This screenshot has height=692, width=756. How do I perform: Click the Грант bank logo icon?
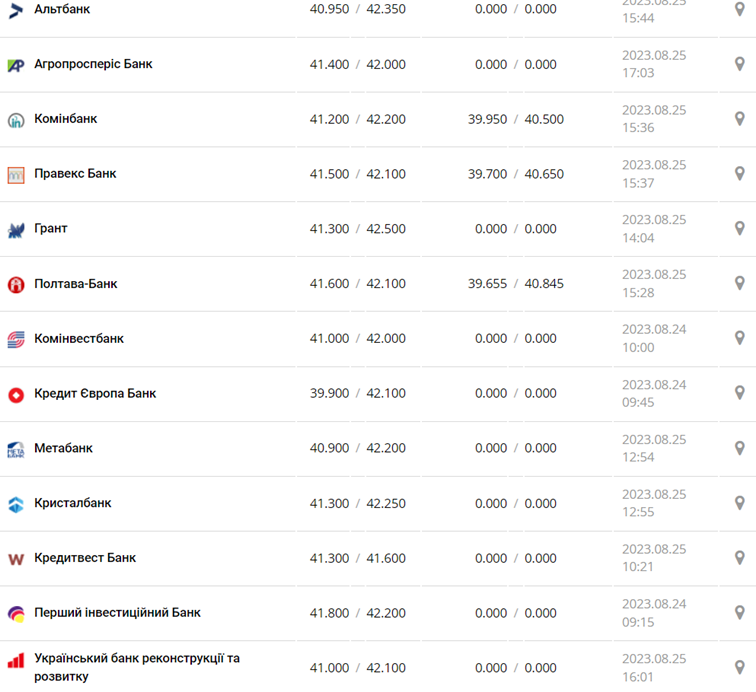click(16, 230)
